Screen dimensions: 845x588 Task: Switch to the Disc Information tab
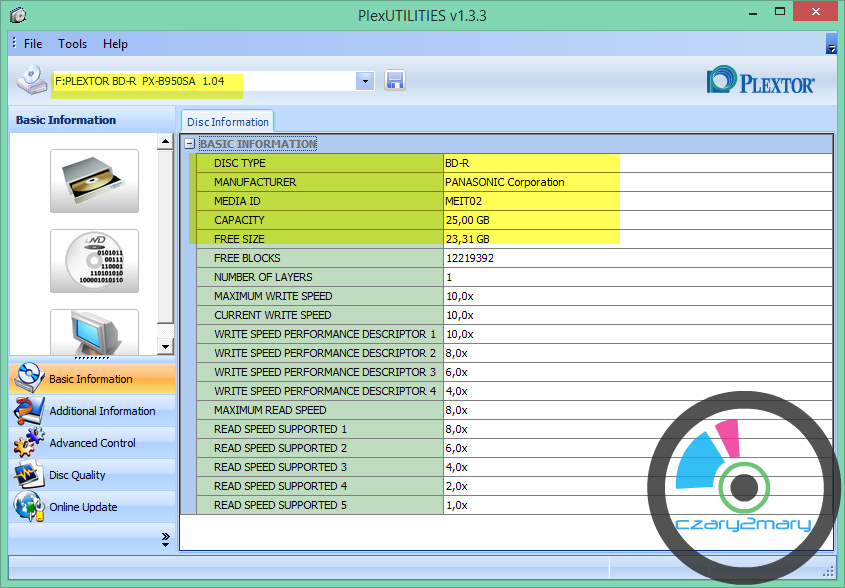pos(228,122)
